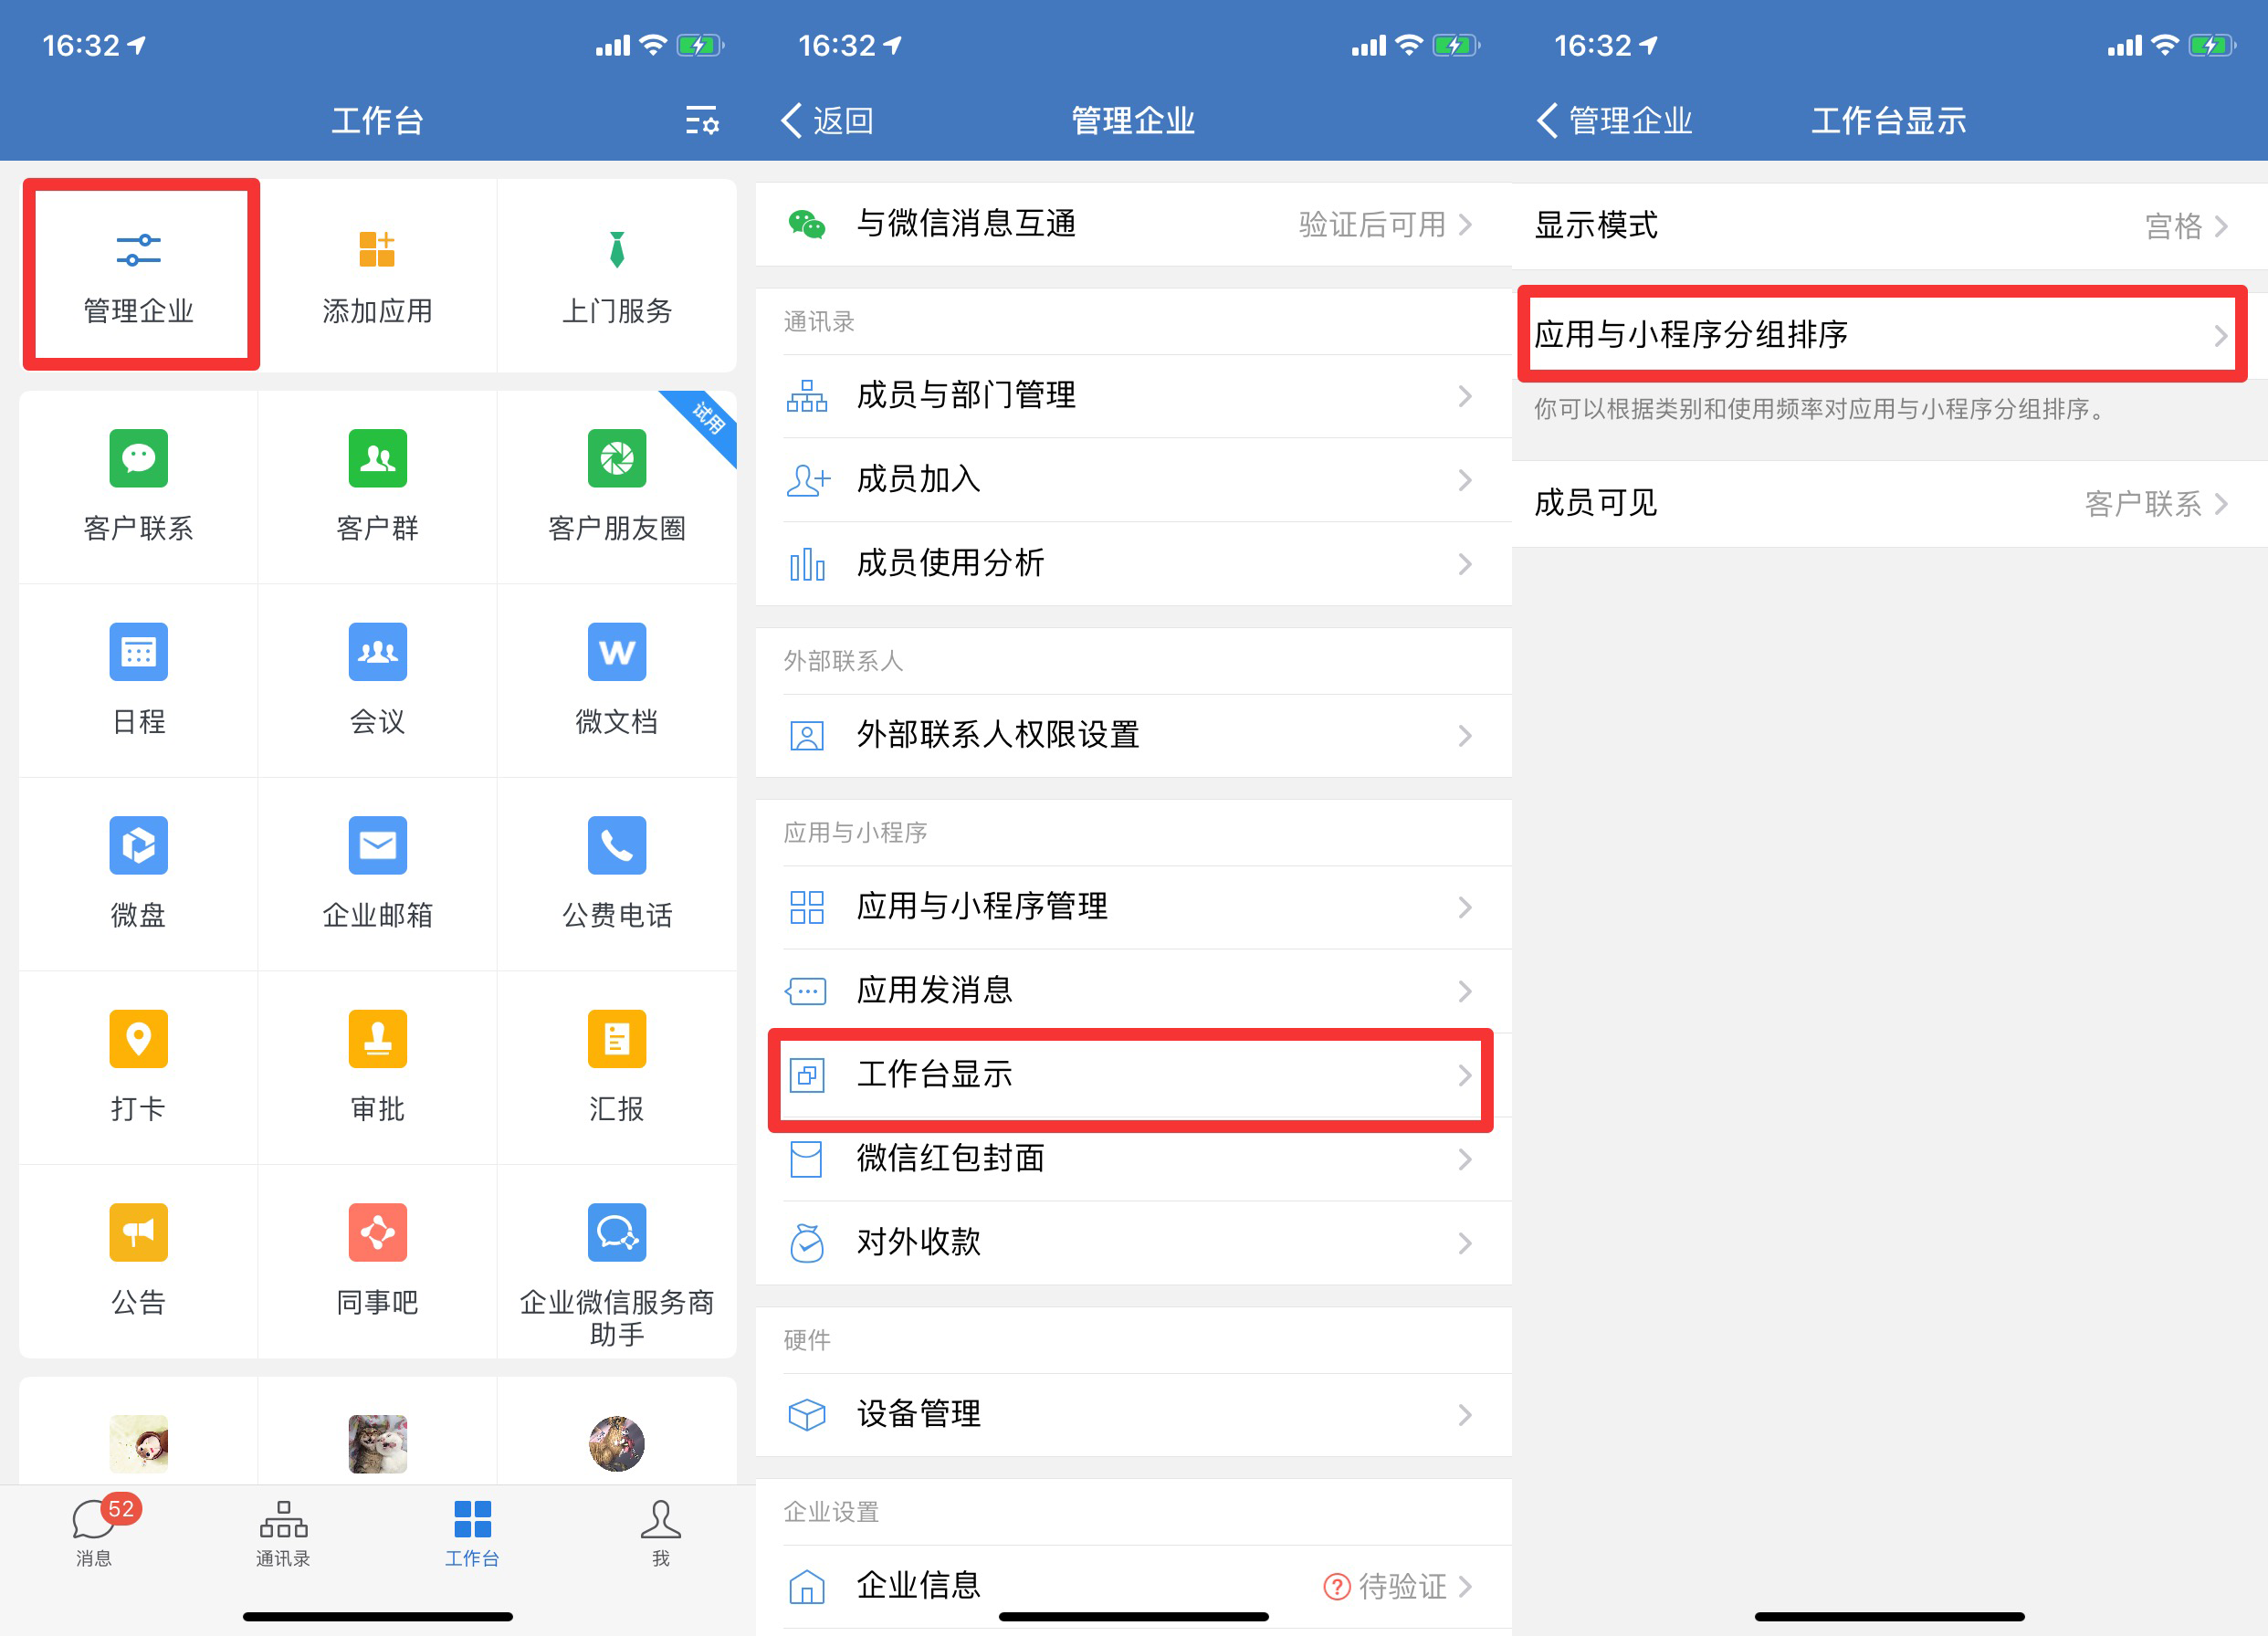Open the 客户联系 green chat icon
This screenshot has width=2268, height=1636.
138,459
